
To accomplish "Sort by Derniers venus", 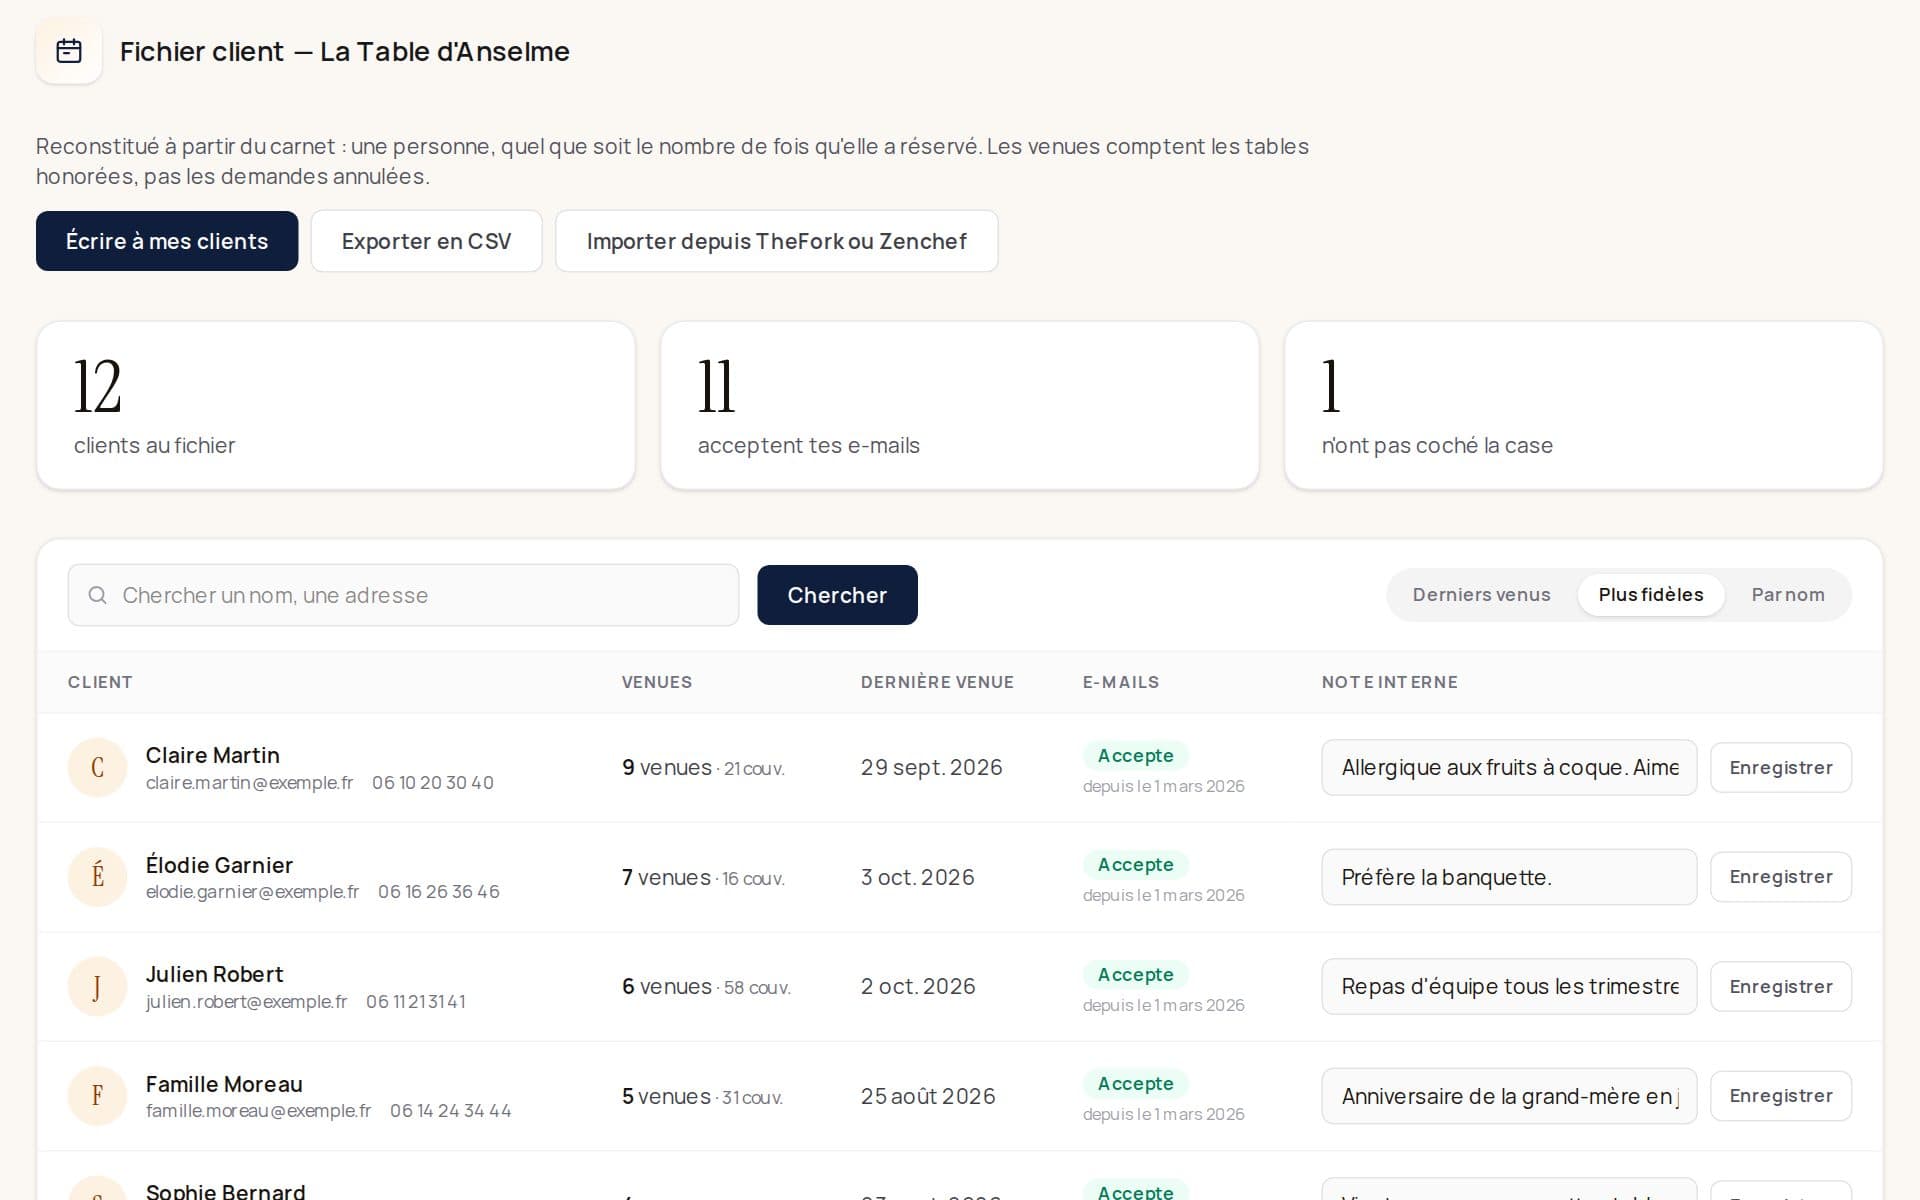I will pos(1481,595).
